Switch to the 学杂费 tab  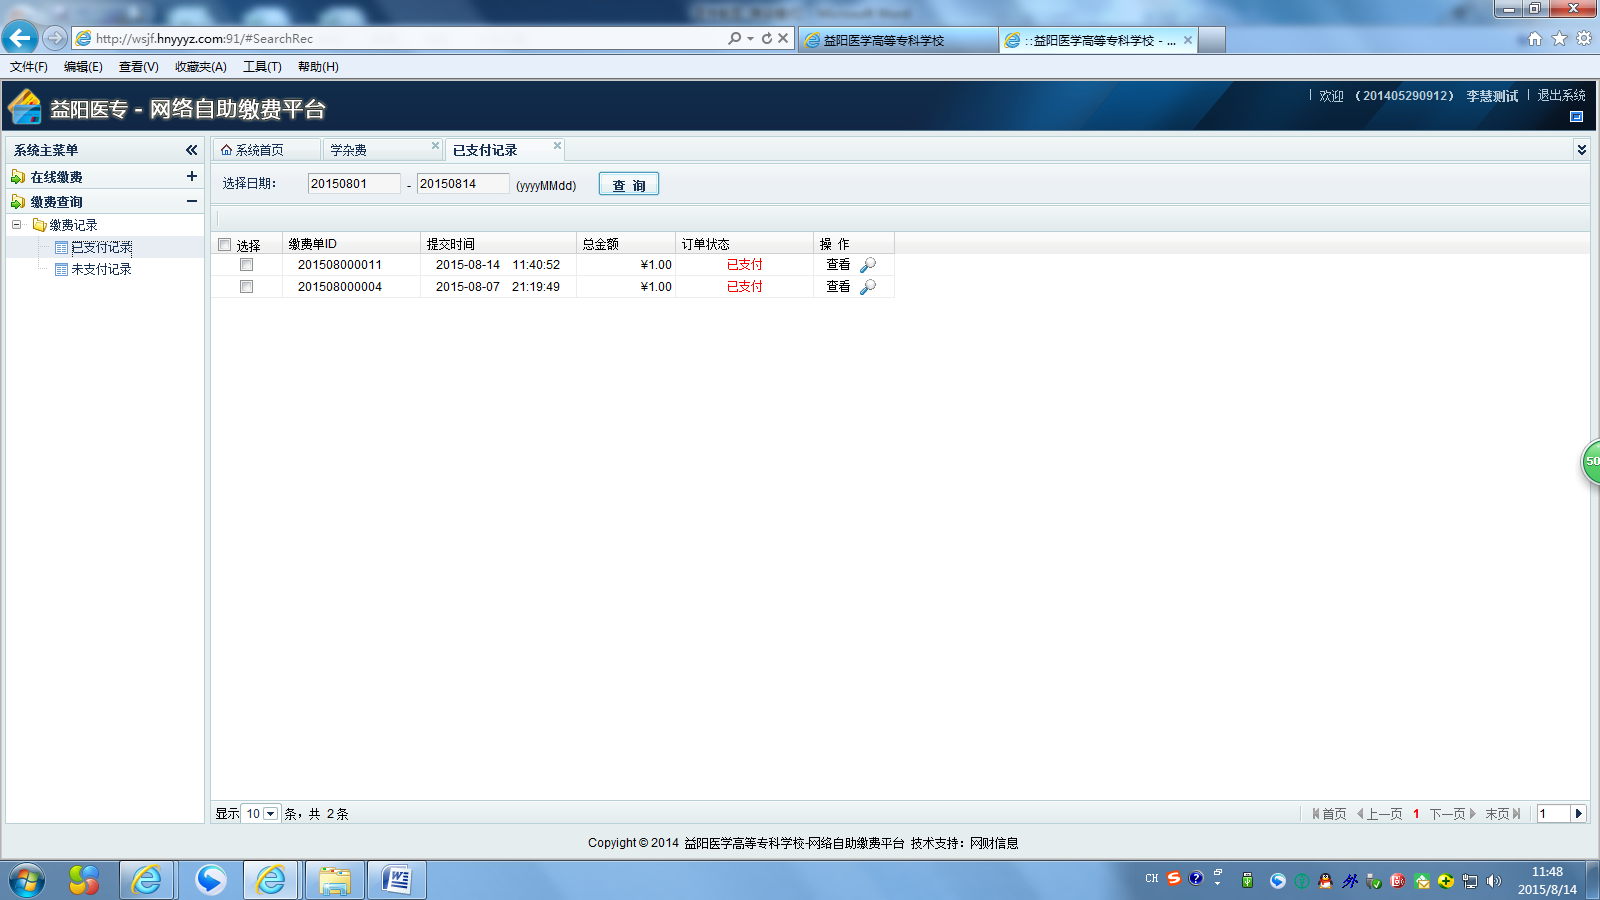tap(349, 150)
